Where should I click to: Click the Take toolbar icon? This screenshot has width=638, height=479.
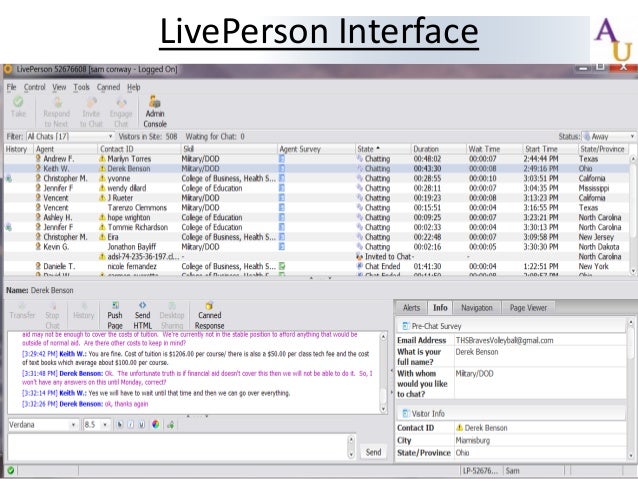pyautogui.click(x=18, y=107)
